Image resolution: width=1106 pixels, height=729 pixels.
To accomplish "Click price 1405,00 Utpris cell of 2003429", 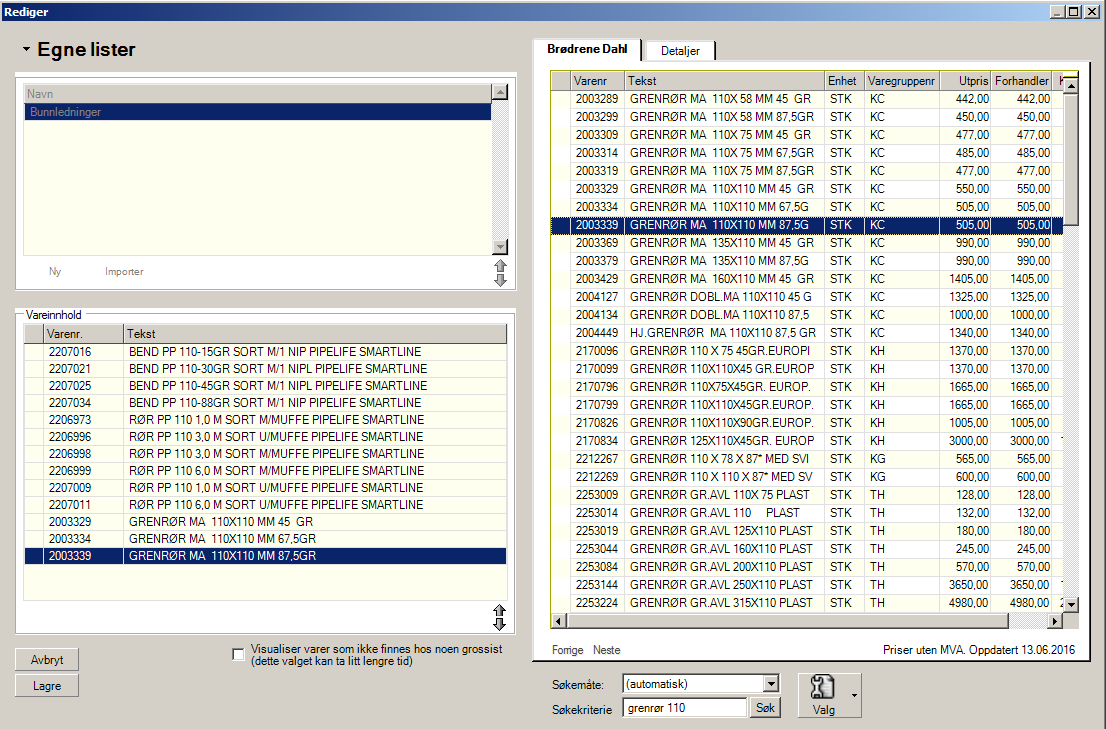I will 965,278.
